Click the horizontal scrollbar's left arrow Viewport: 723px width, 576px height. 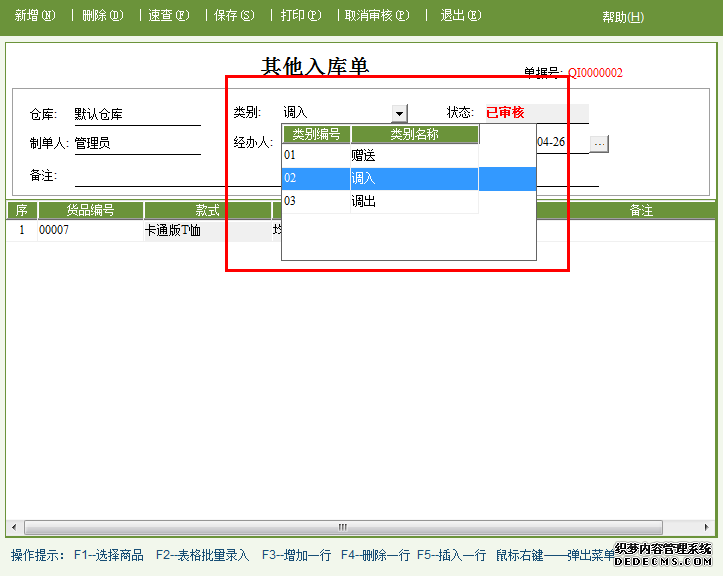pyautogui.click(x=15, y=527)
